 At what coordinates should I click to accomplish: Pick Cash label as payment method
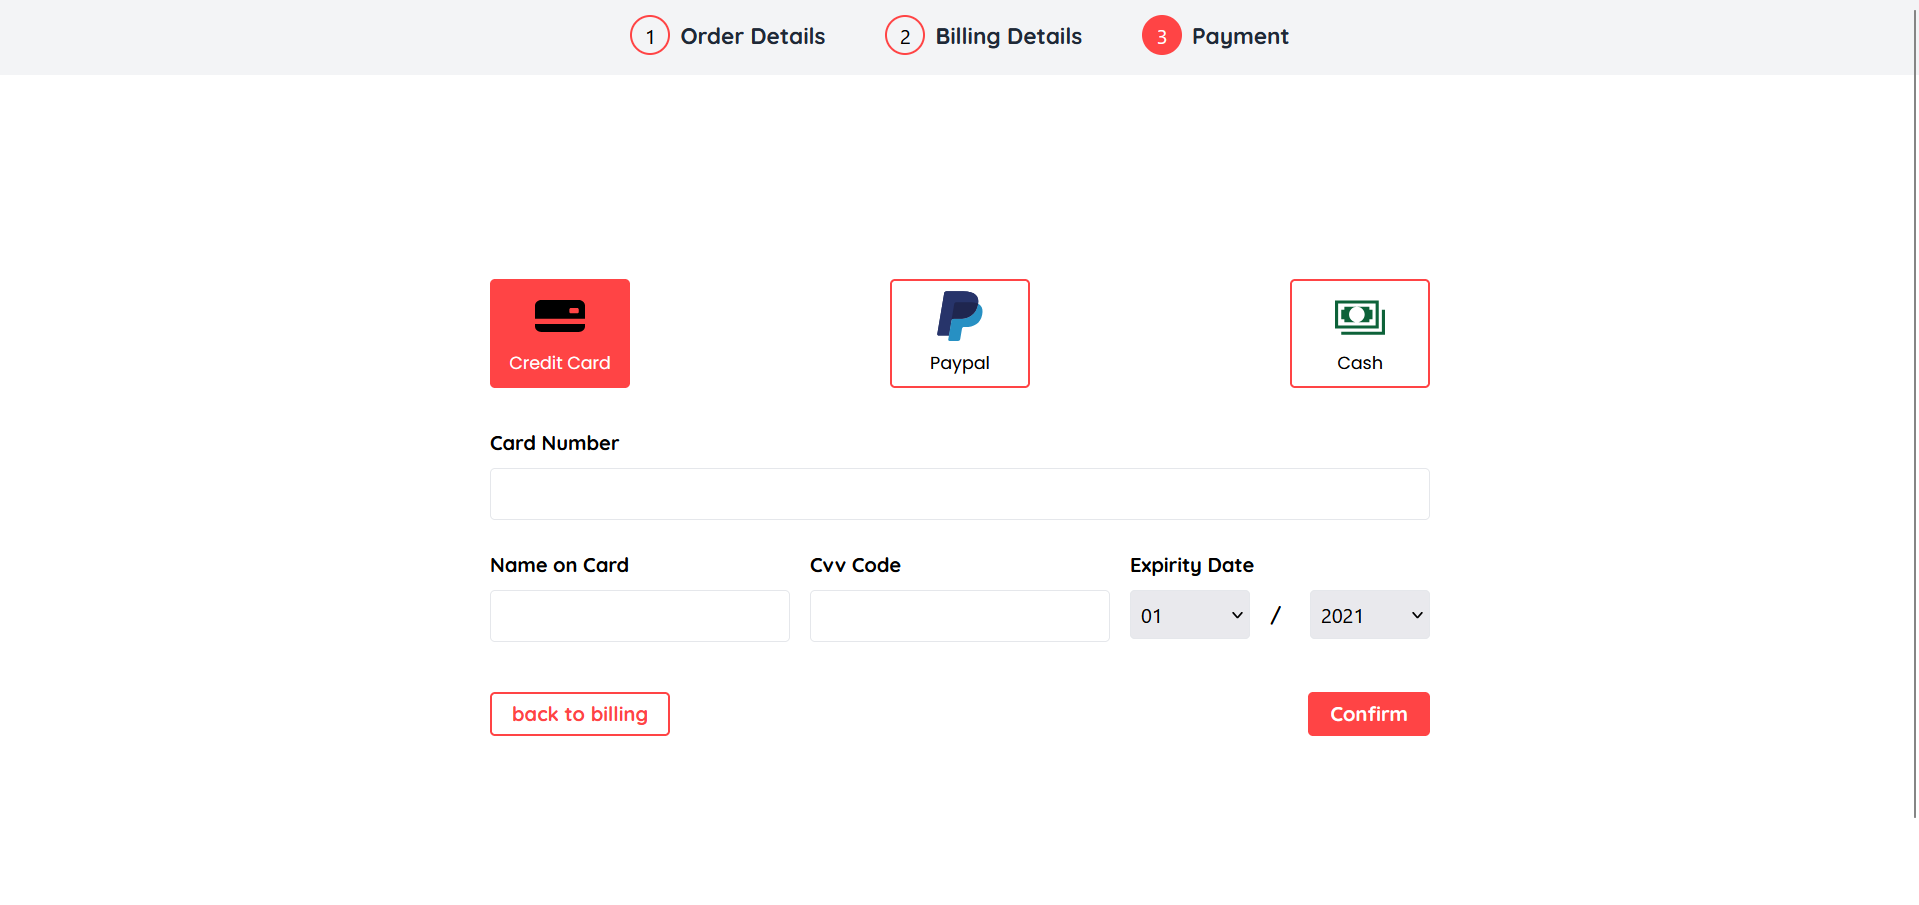(1359, 363)
